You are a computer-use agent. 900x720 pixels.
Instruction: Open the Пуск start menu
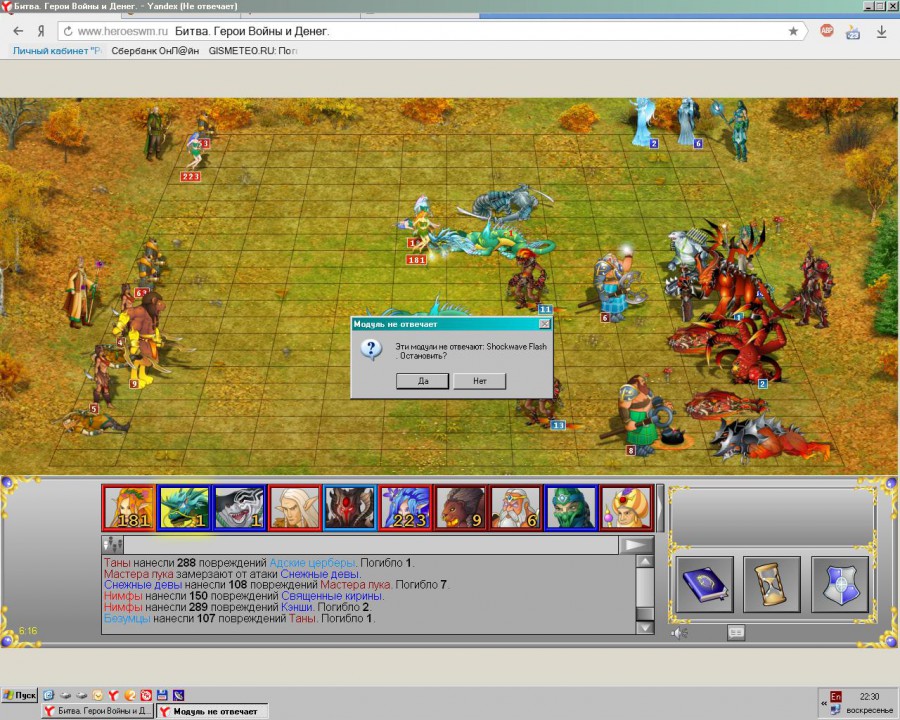[20, 695]
